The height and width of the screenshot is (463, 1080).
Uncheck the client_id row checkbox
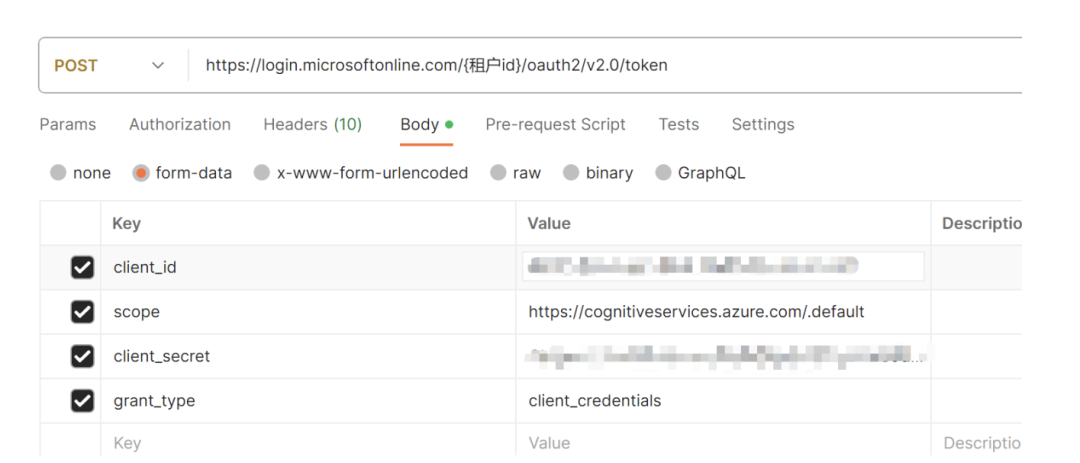(x=83, y=268)
